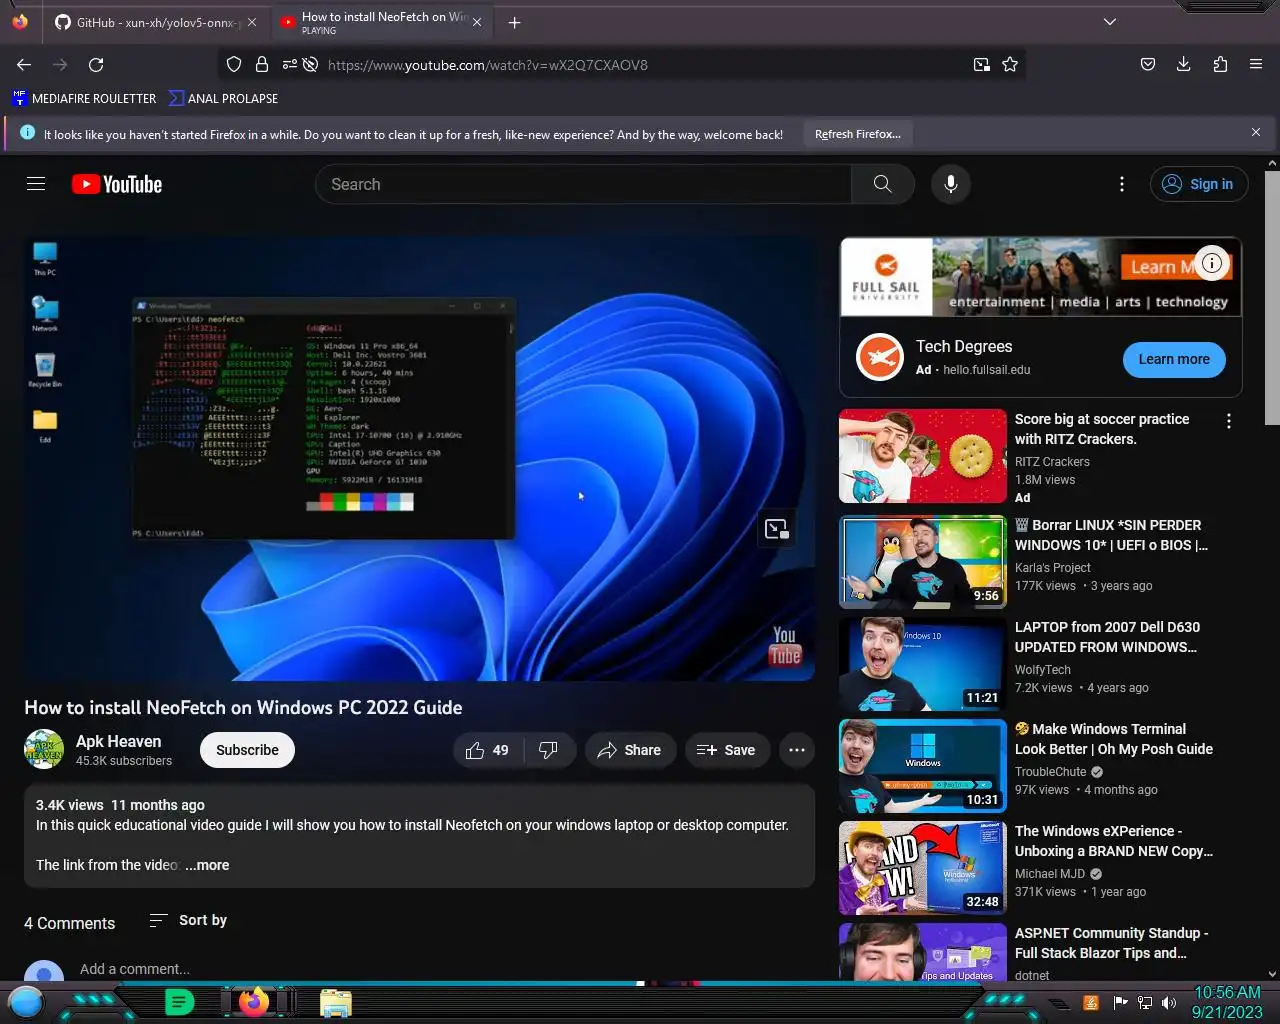Open picture-in-picture icon in address bar
1280x1024 pixels.
982,64
